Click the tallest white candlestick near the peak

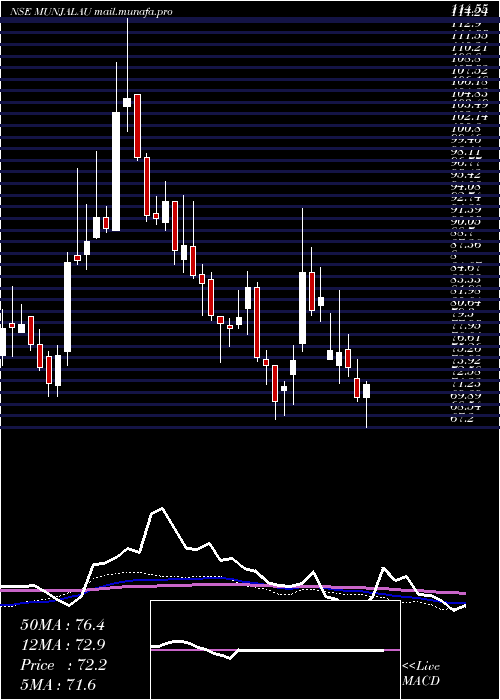point(116,171)
